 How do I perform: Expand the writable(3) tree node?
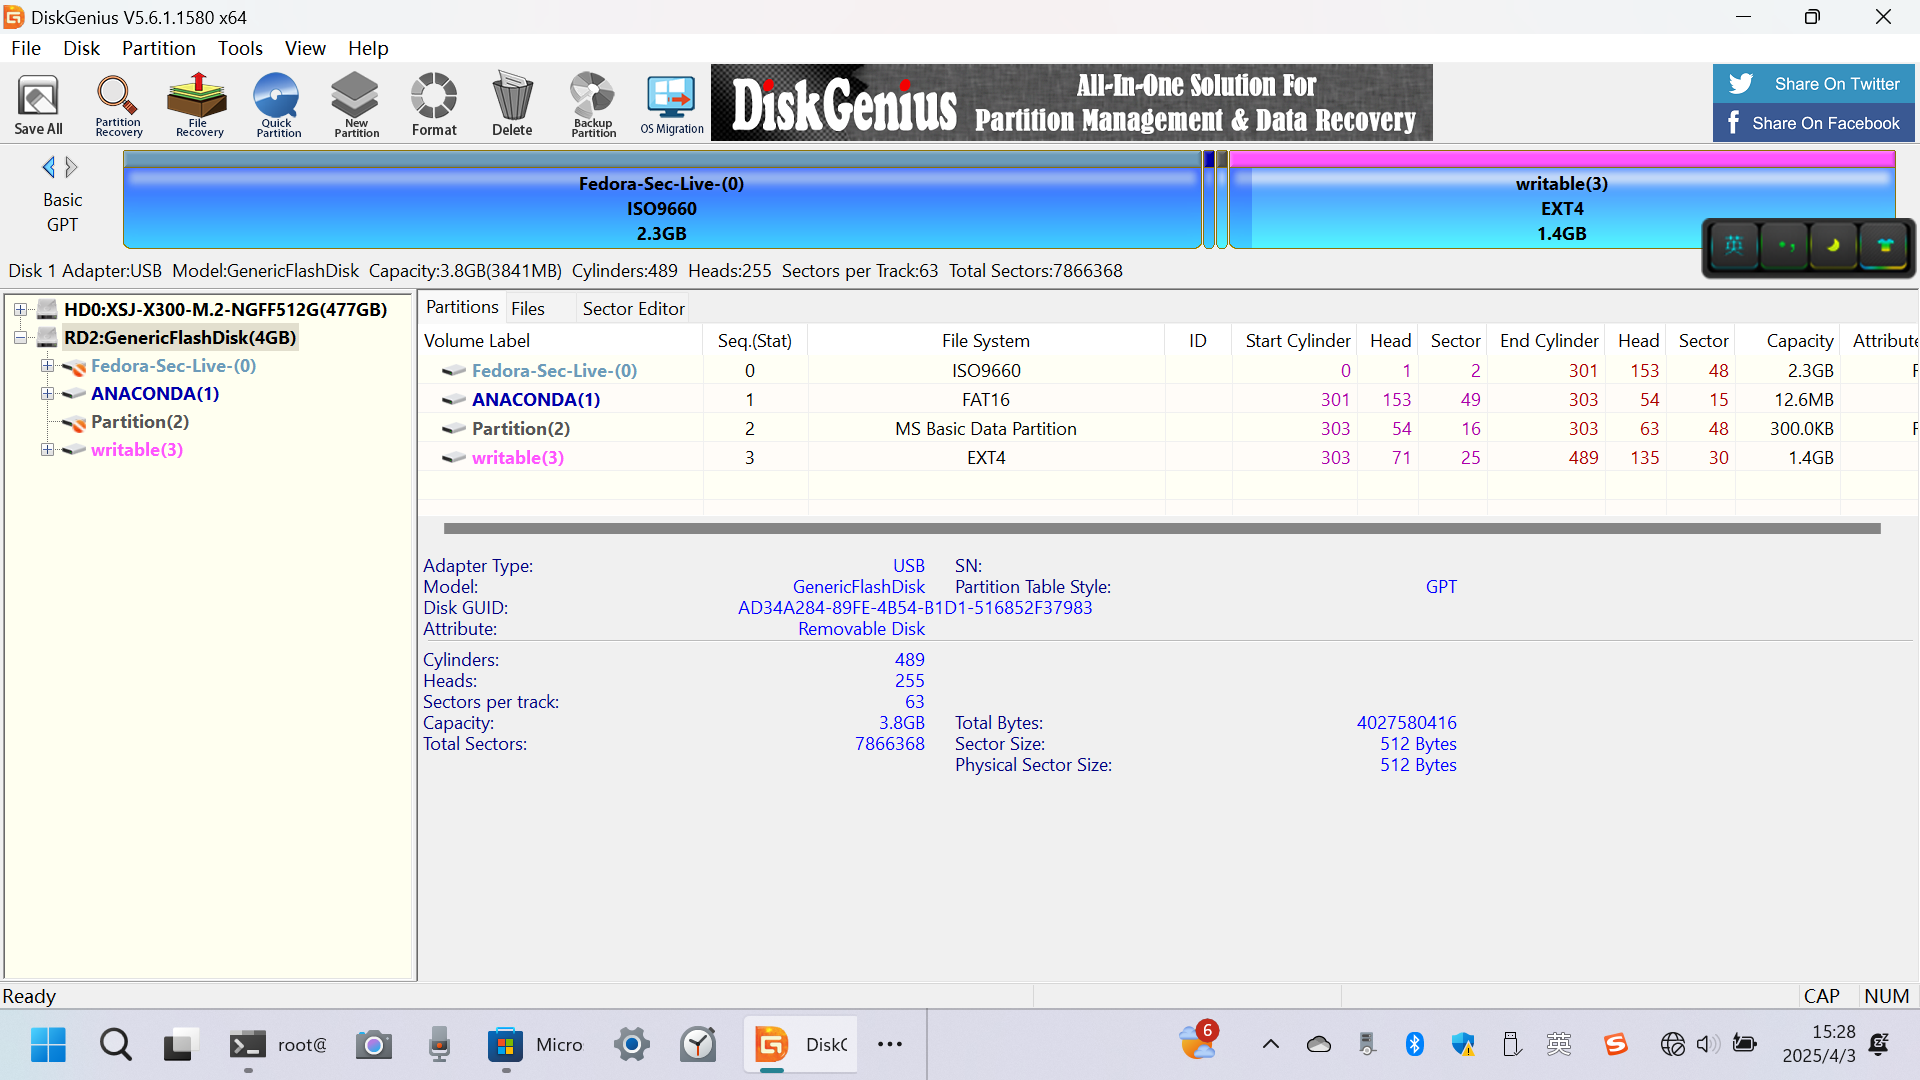pos(47,450)
